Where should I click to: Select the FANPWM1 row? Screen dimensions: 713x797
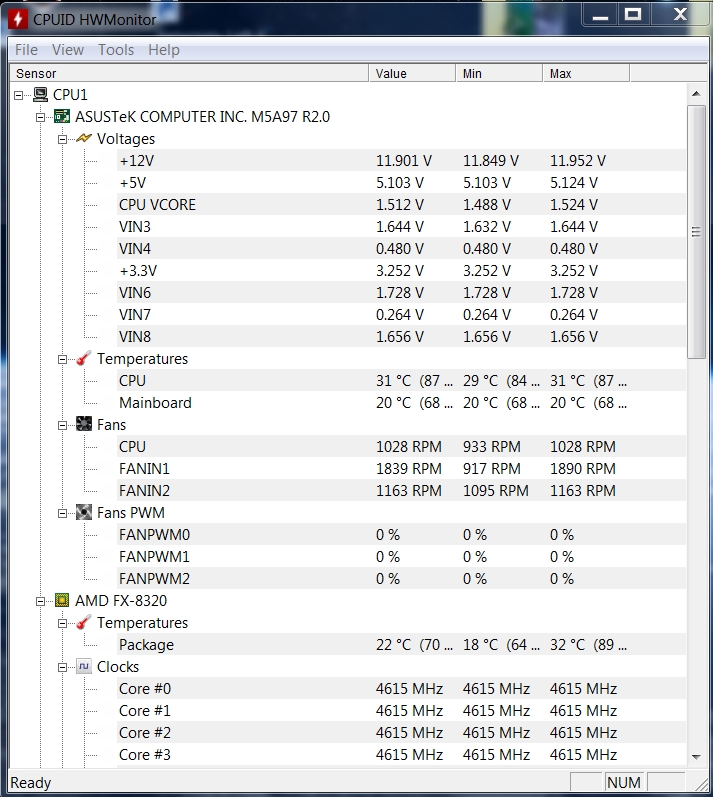pyautogui.click(x=401, y=557)
